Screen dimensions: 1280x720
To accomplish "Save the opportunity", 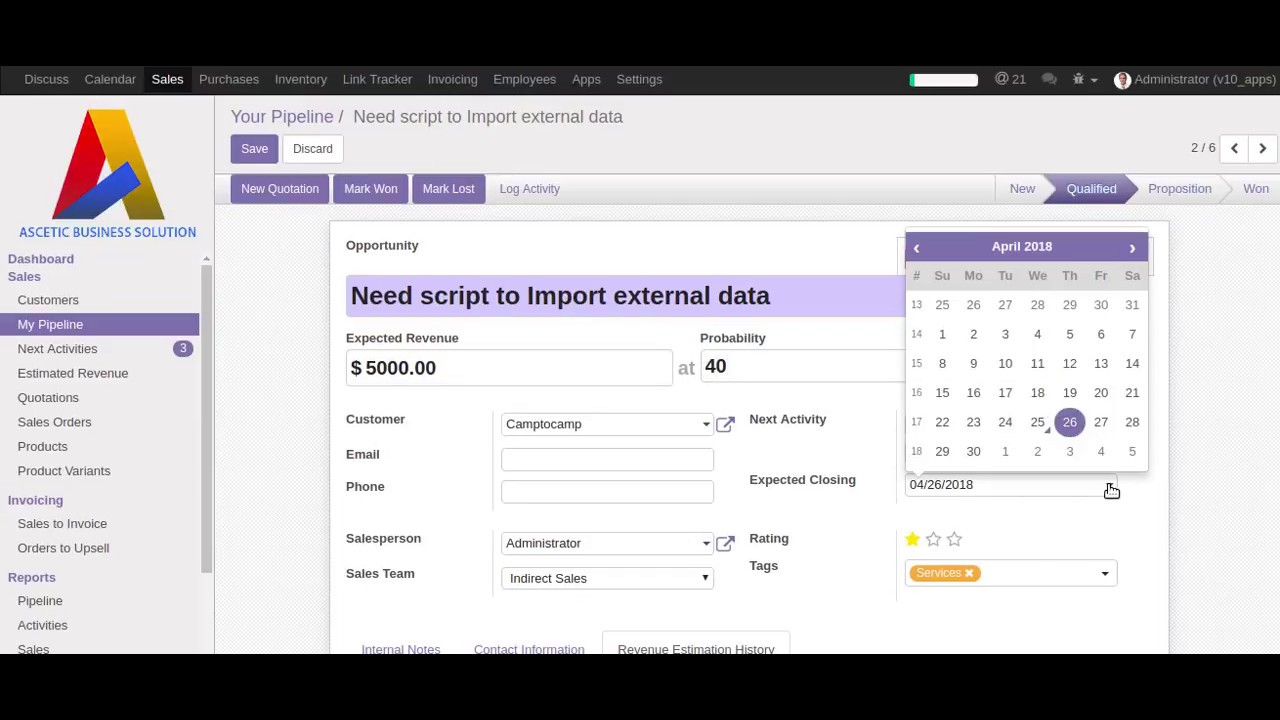I will coord(254,149).
